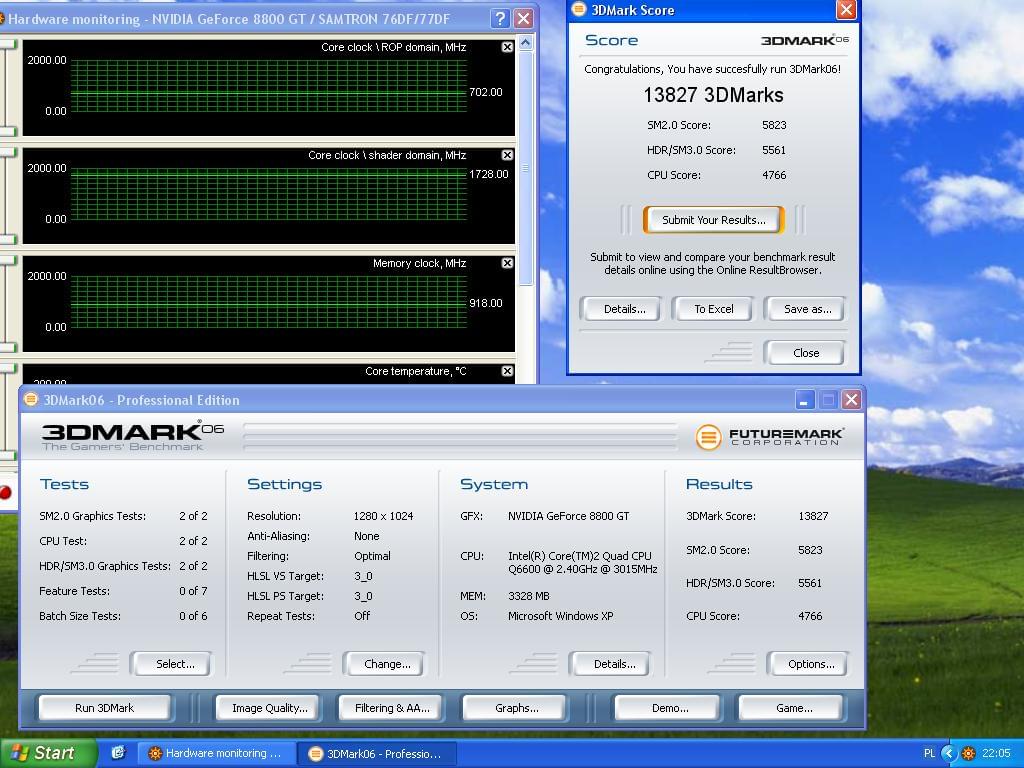Viewport: 1024px width, 768px height.
Task: Click the red record button indicator
Action: pos(5,492)
